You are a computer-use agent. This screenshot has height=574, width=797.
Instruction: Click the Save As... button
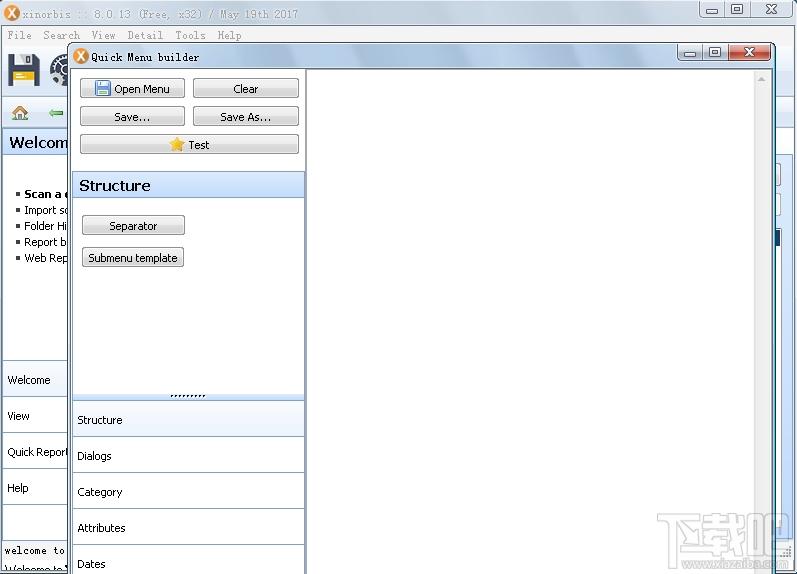click(245, 117)
